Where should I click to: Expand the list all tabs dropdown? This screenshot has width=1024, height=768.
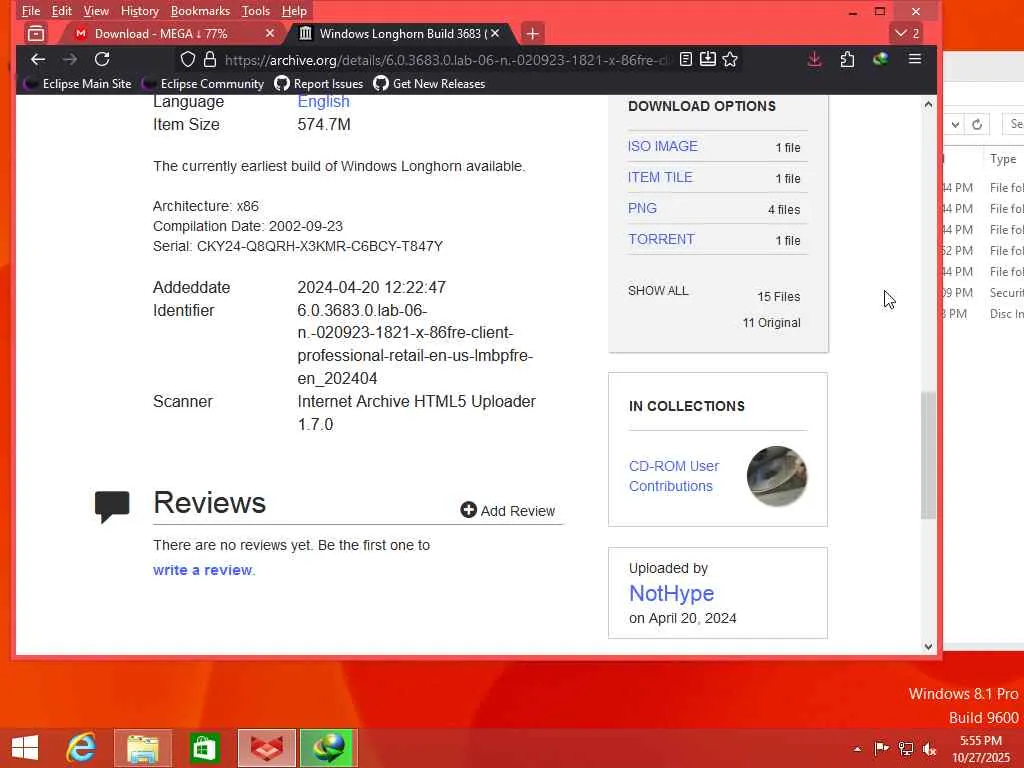tap(907, 33)
